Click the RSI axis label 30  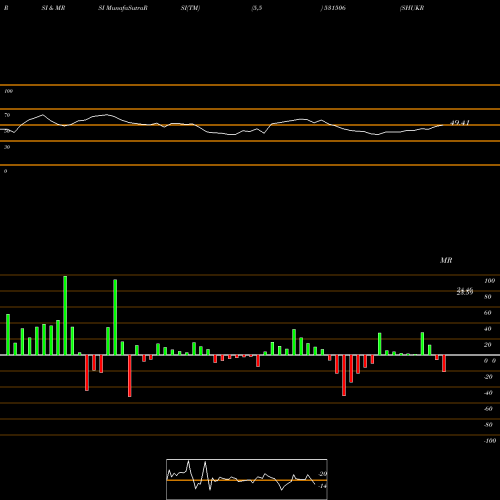[7, 147]
